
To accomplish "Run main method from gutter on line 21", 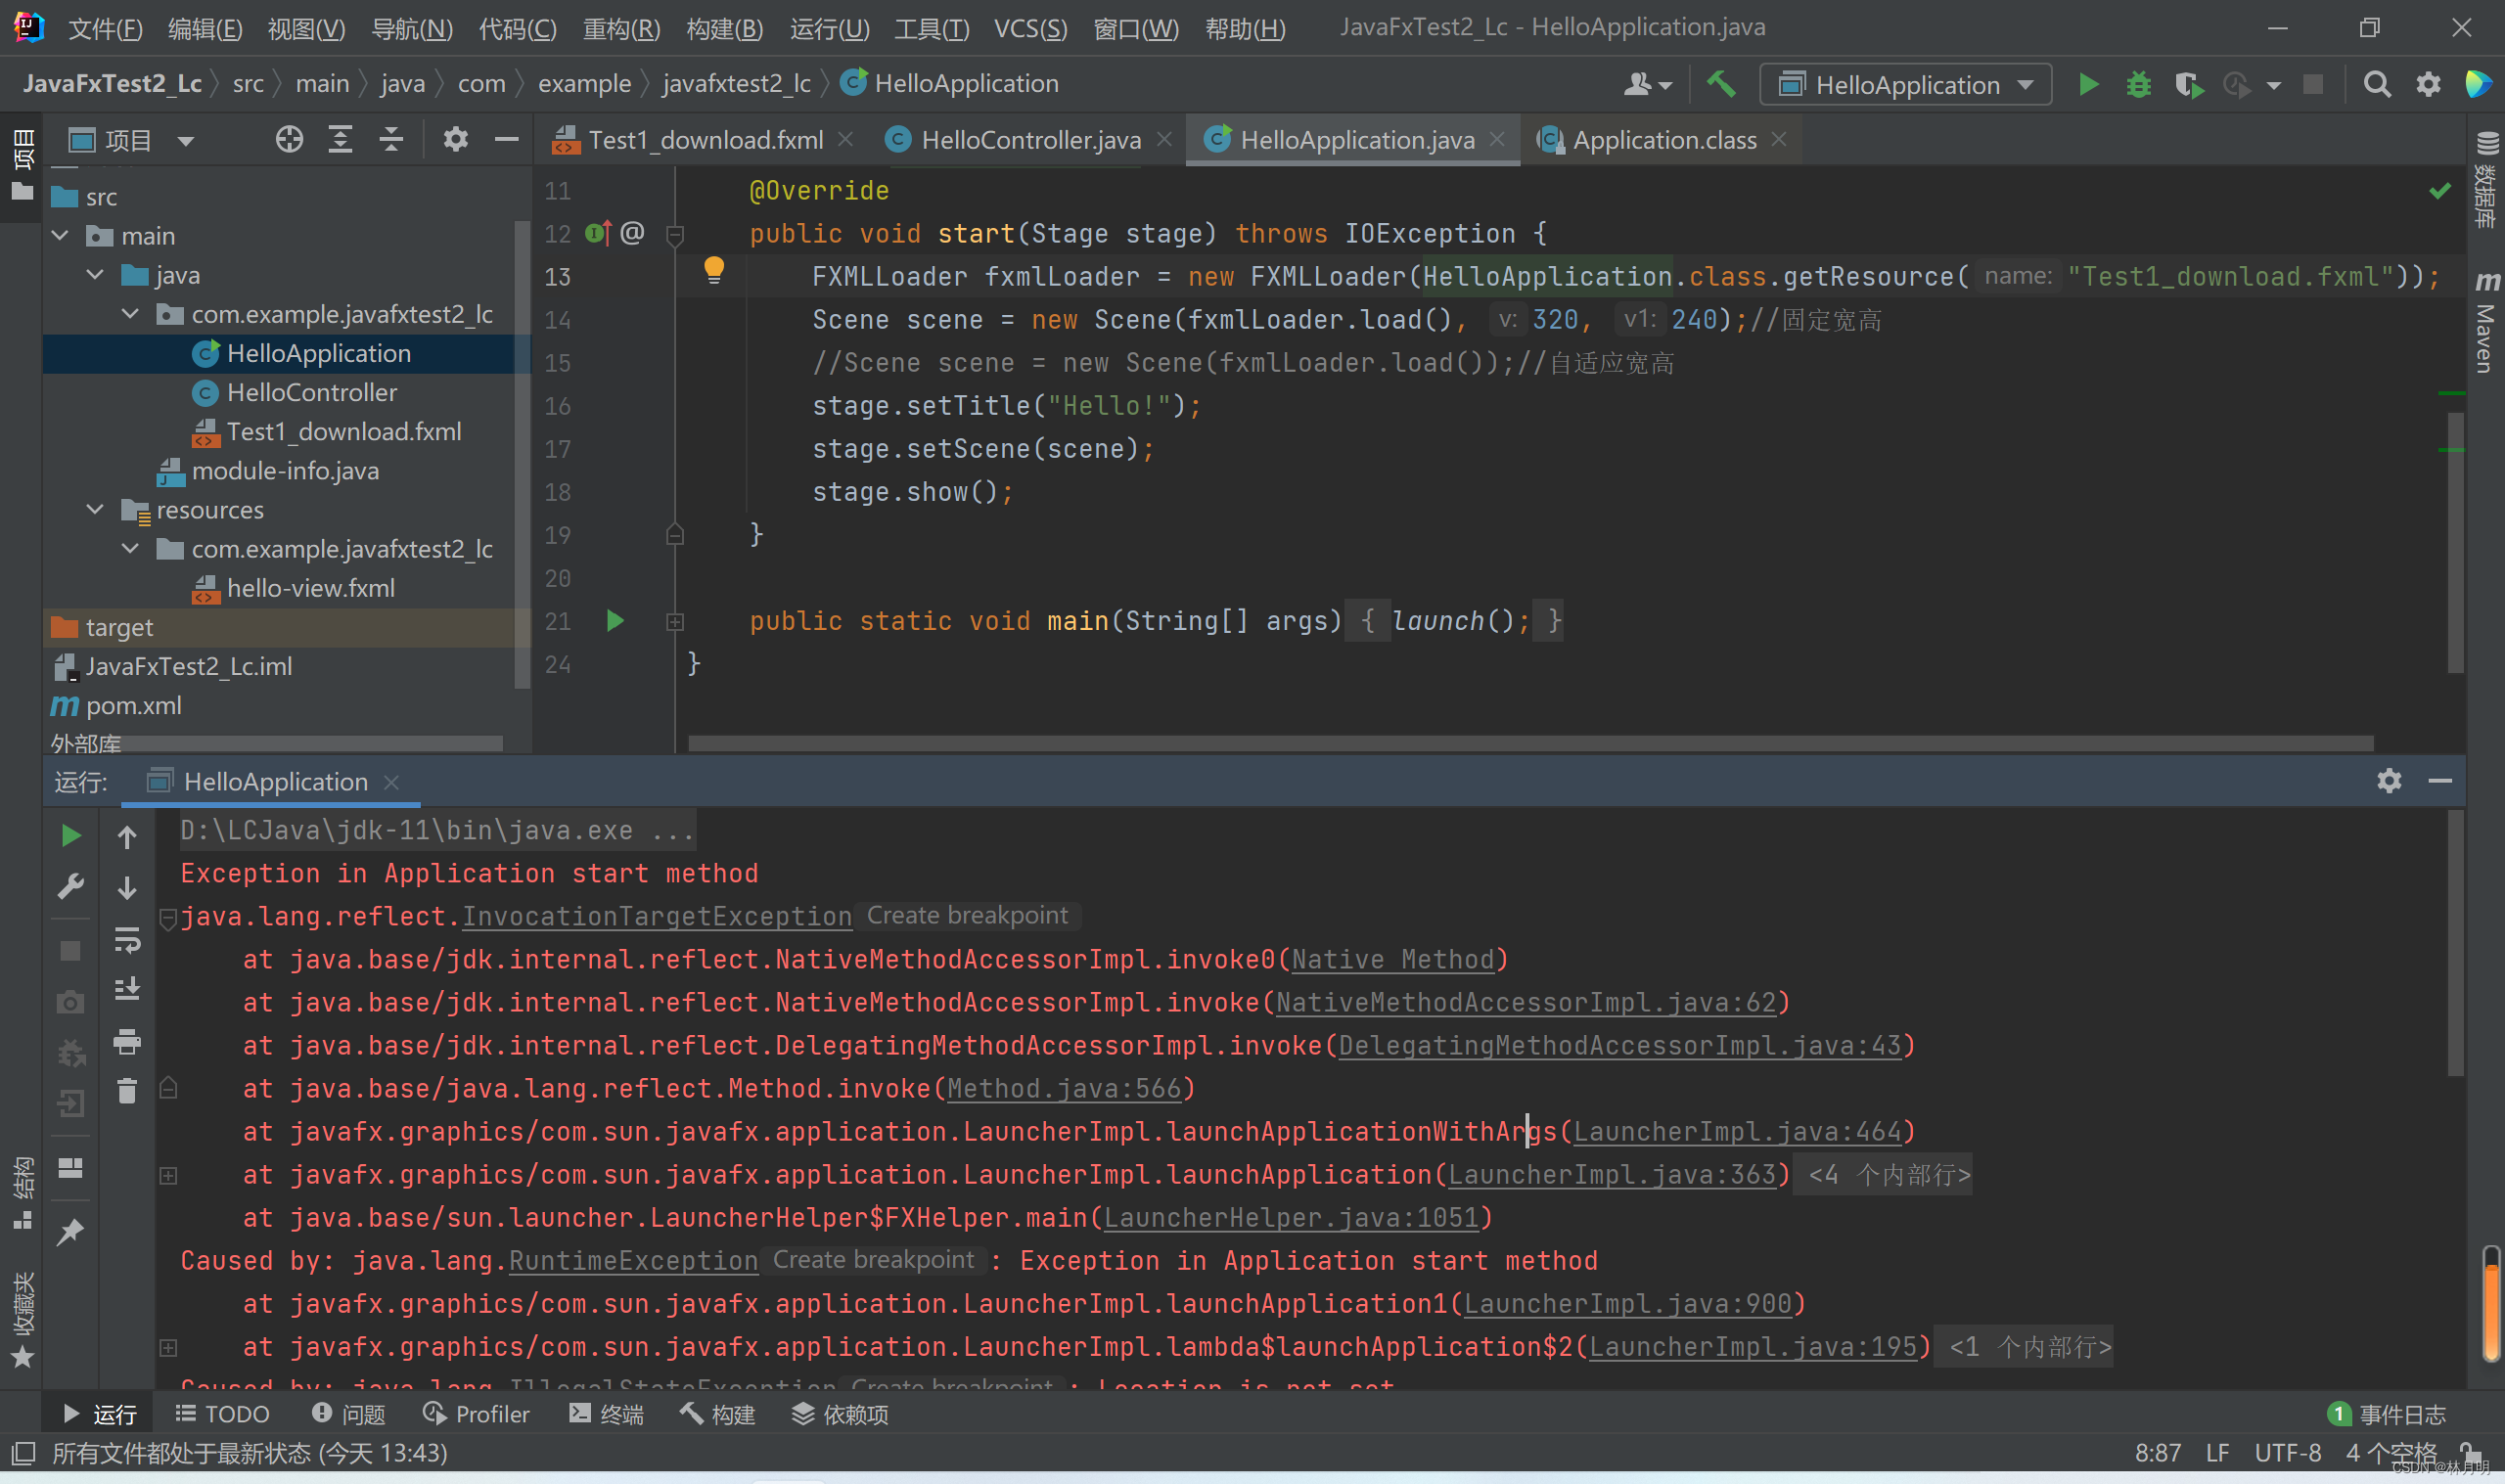I will click(614, 621).
